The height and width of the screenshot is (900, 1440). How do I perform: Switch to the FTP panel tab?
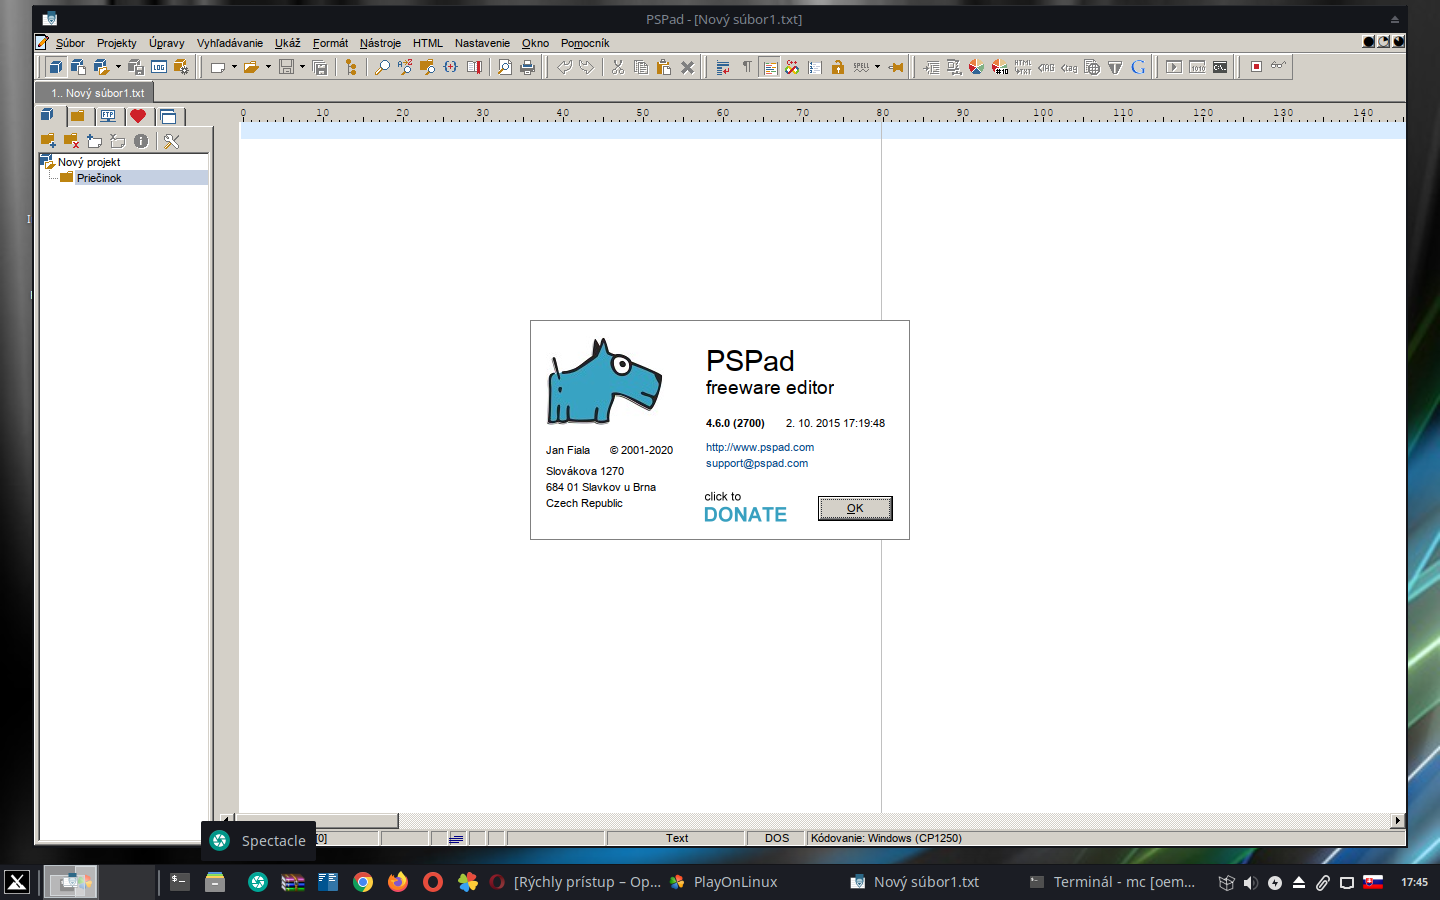[108, 116]
